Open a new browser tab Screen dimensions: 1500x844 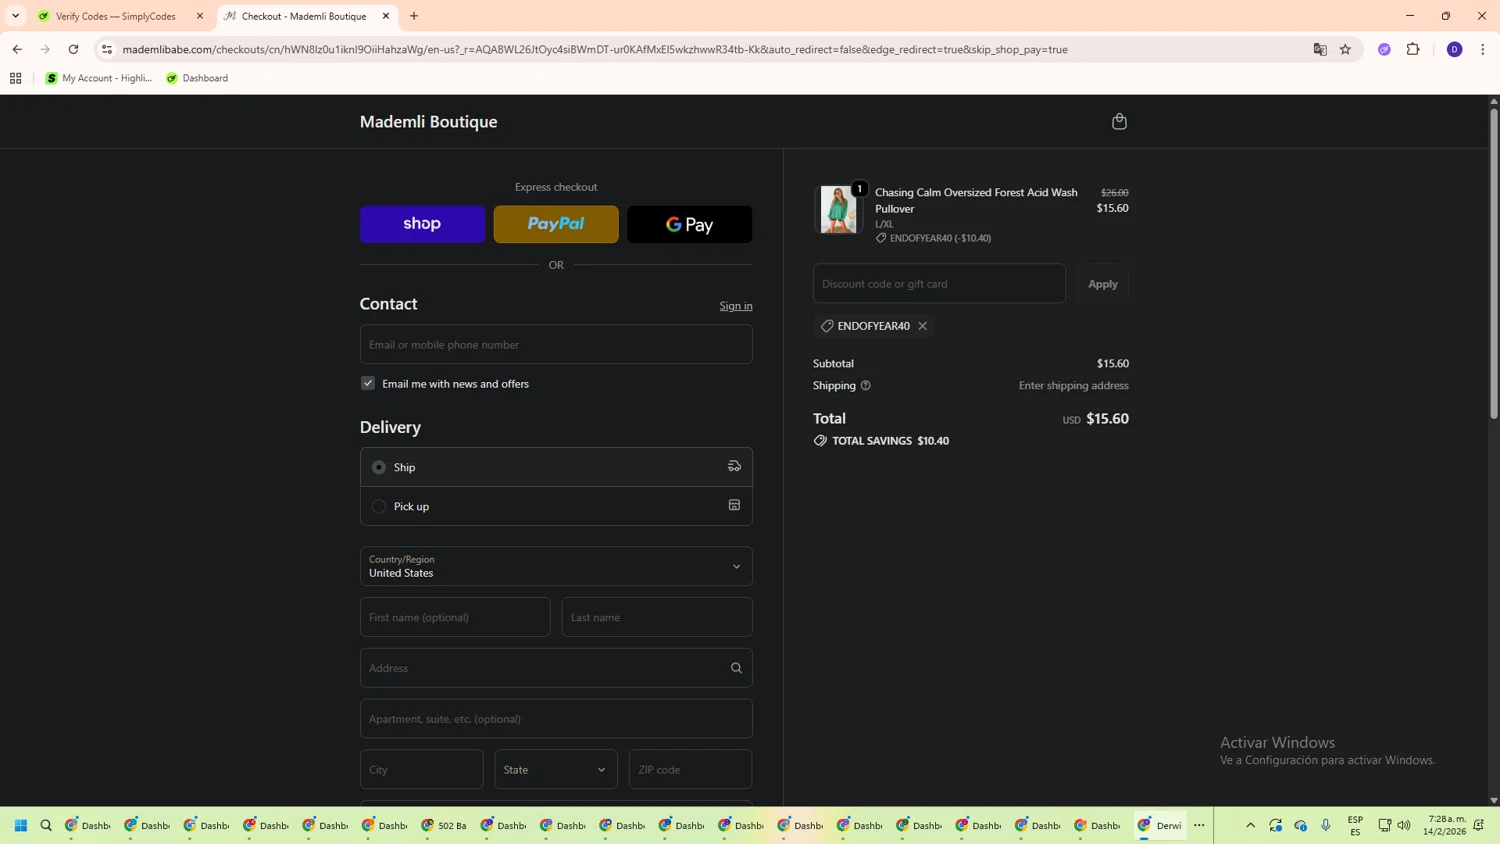(x=414, y=16)
